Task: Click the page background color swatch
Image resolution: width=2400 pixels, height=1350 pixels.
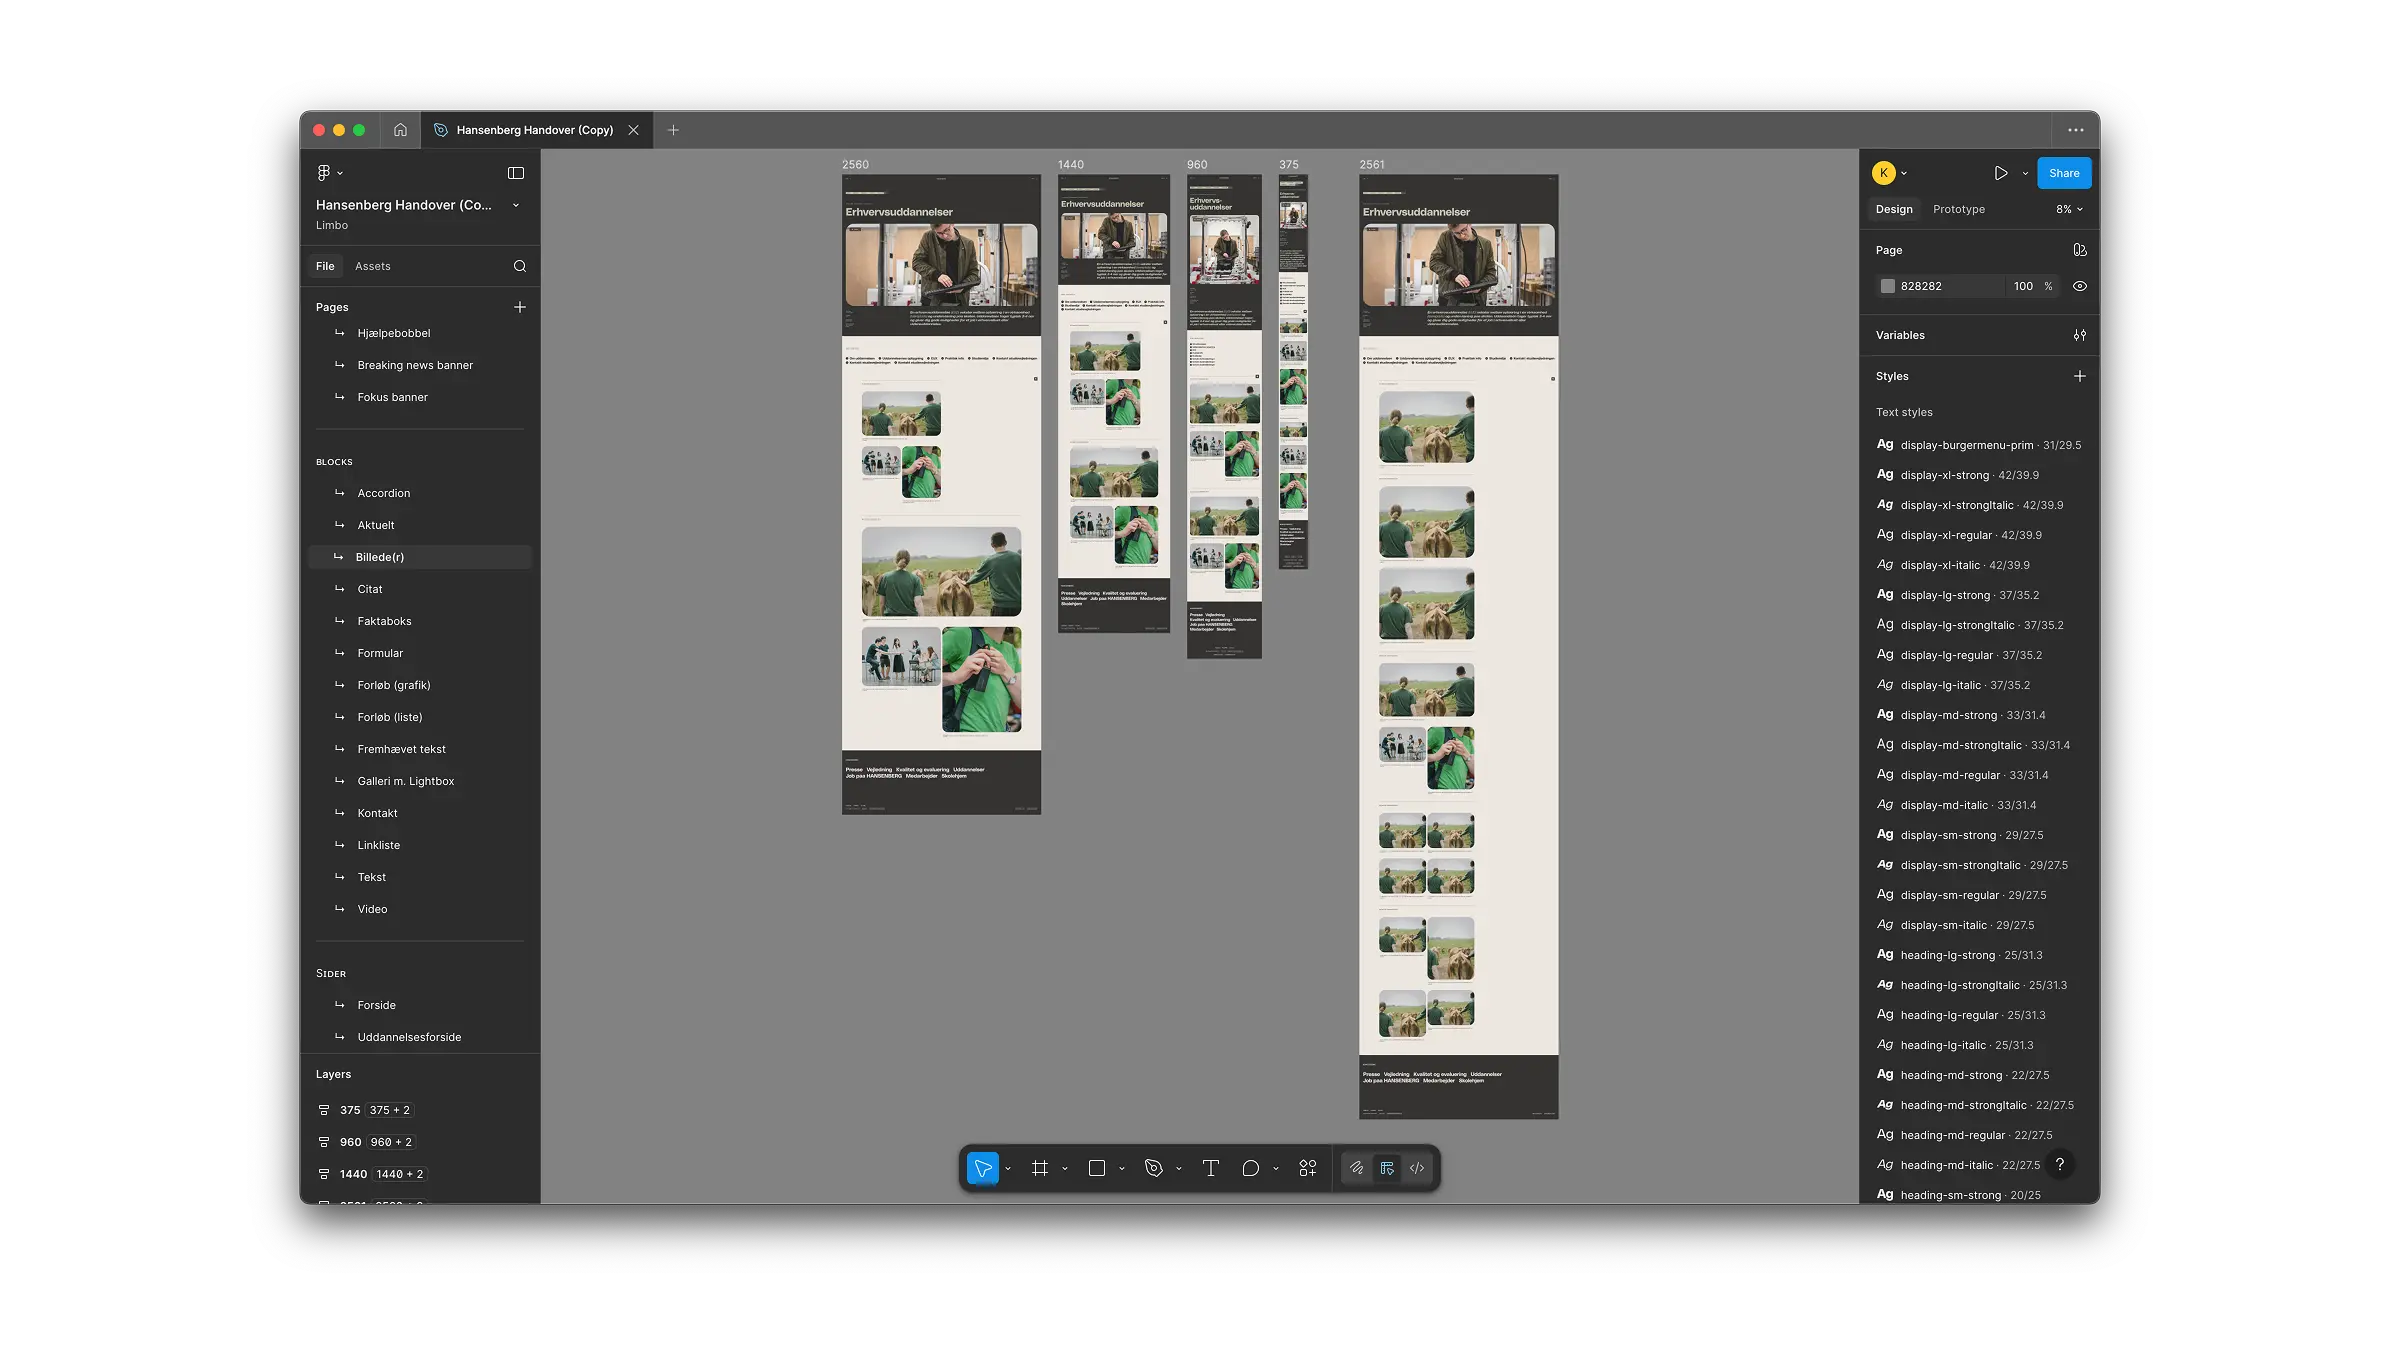Action: (1888, 286)
